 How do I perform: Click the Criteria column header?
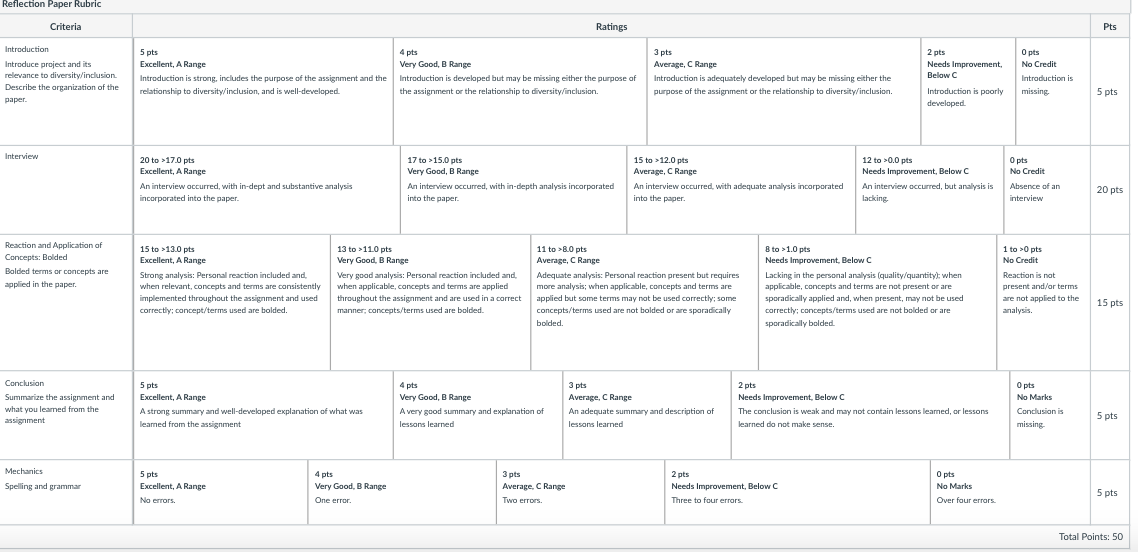point(66,26)
